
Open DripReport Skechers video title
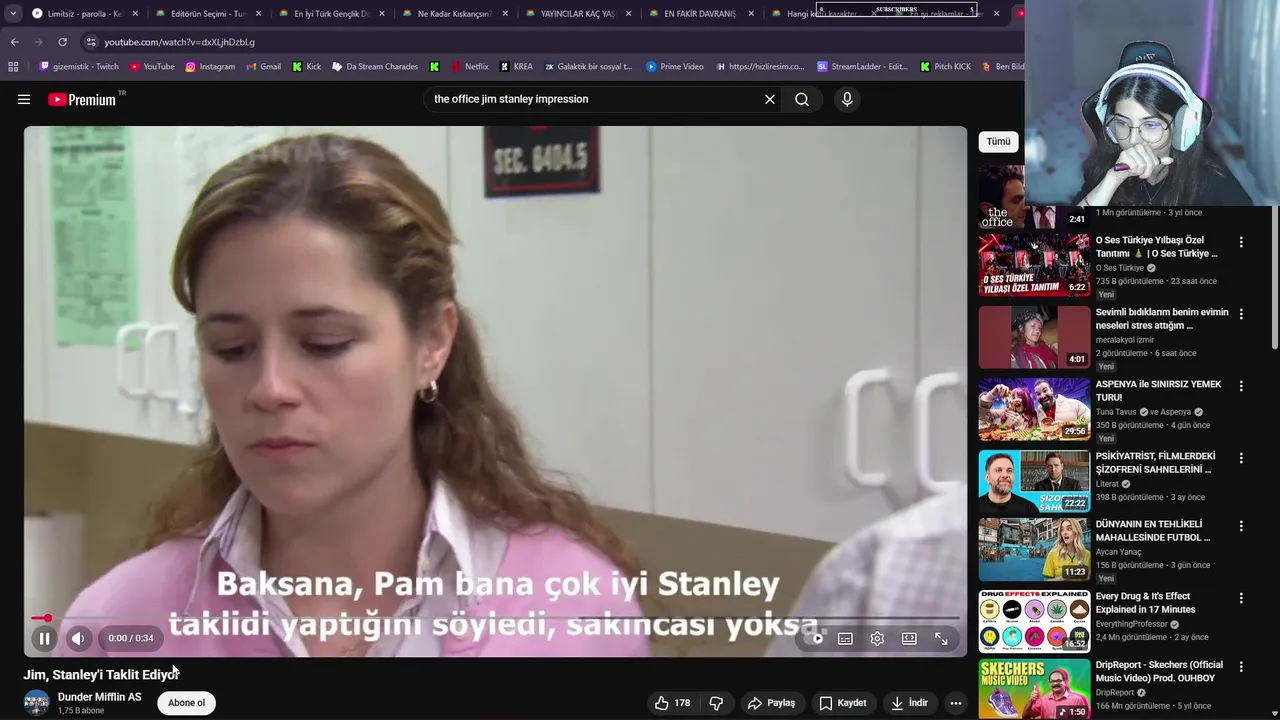coord(1159,671)
